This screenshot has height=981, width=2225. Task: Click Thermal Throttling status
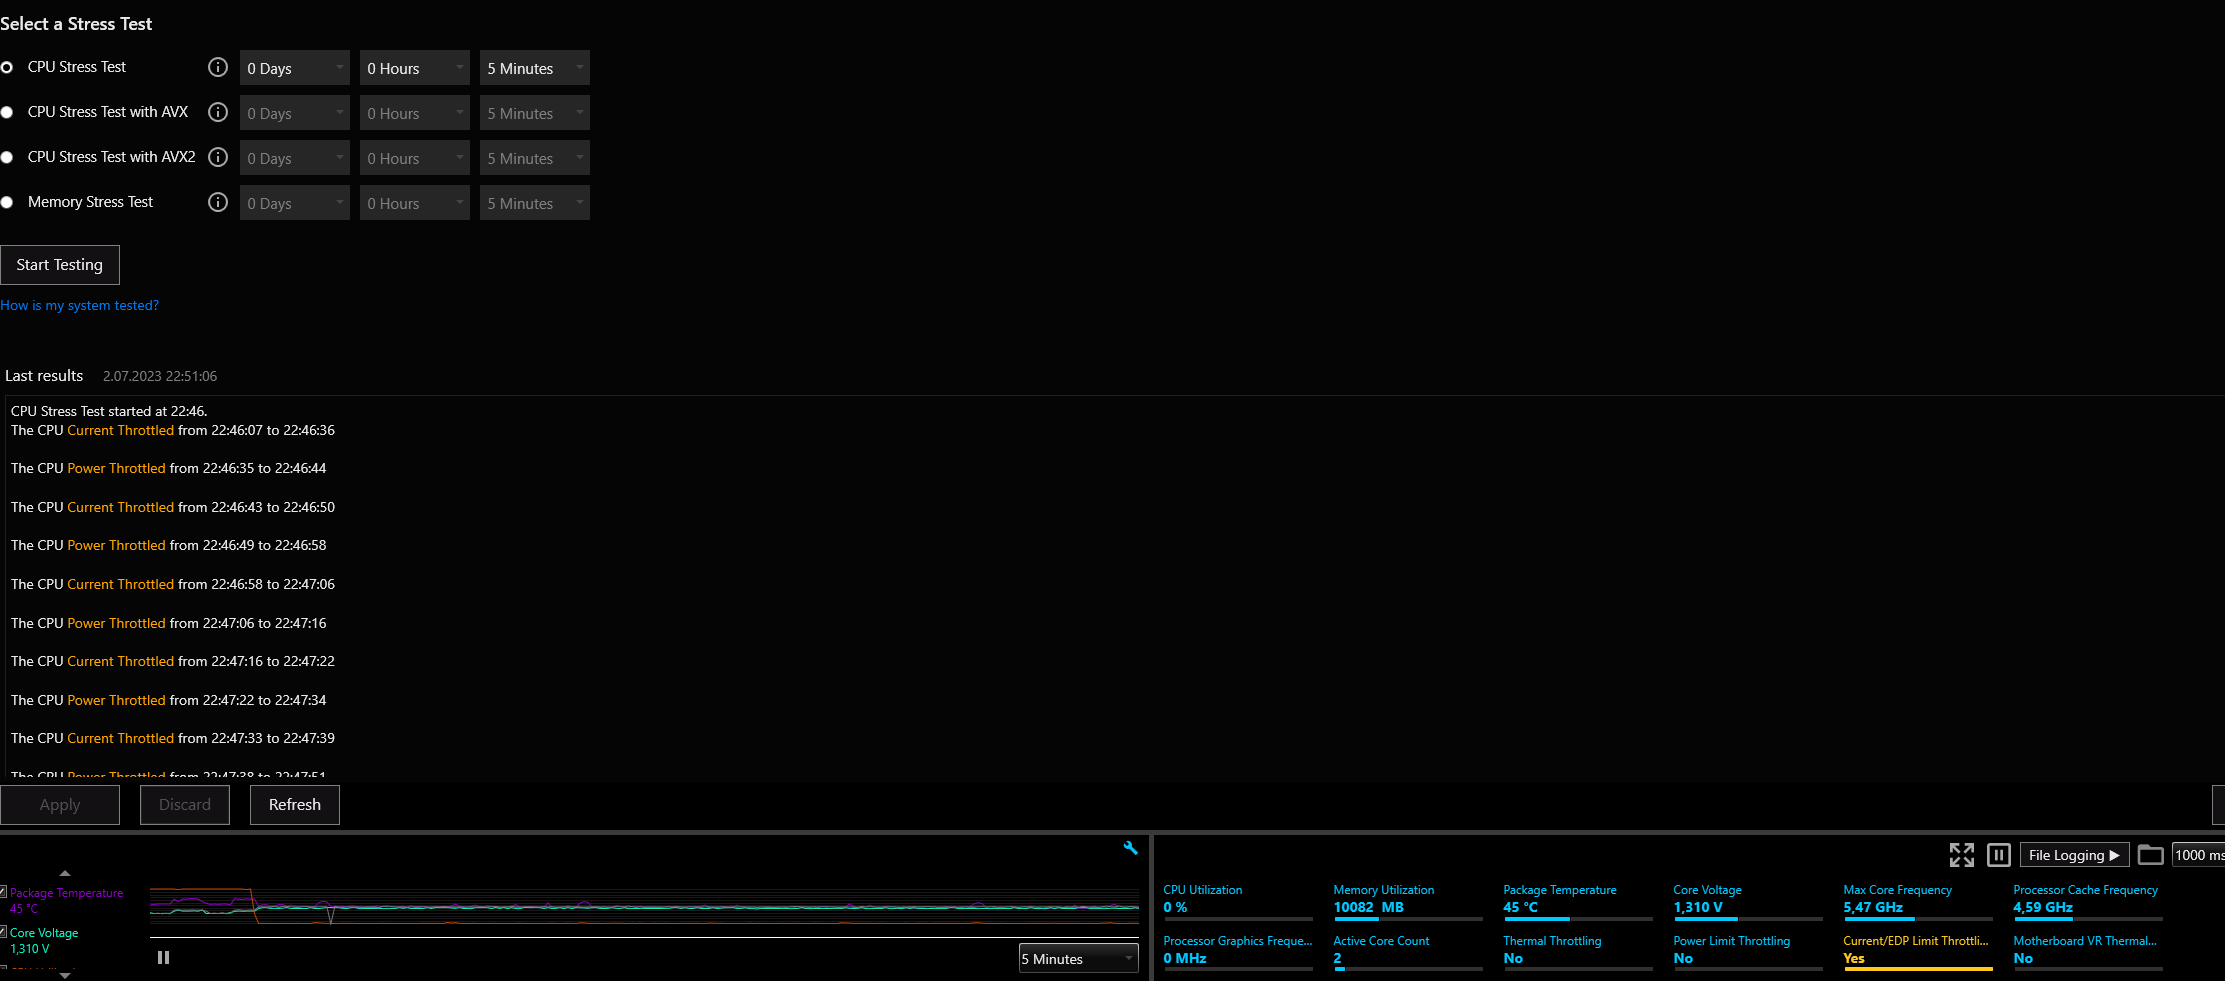[x=1513, y=959]
